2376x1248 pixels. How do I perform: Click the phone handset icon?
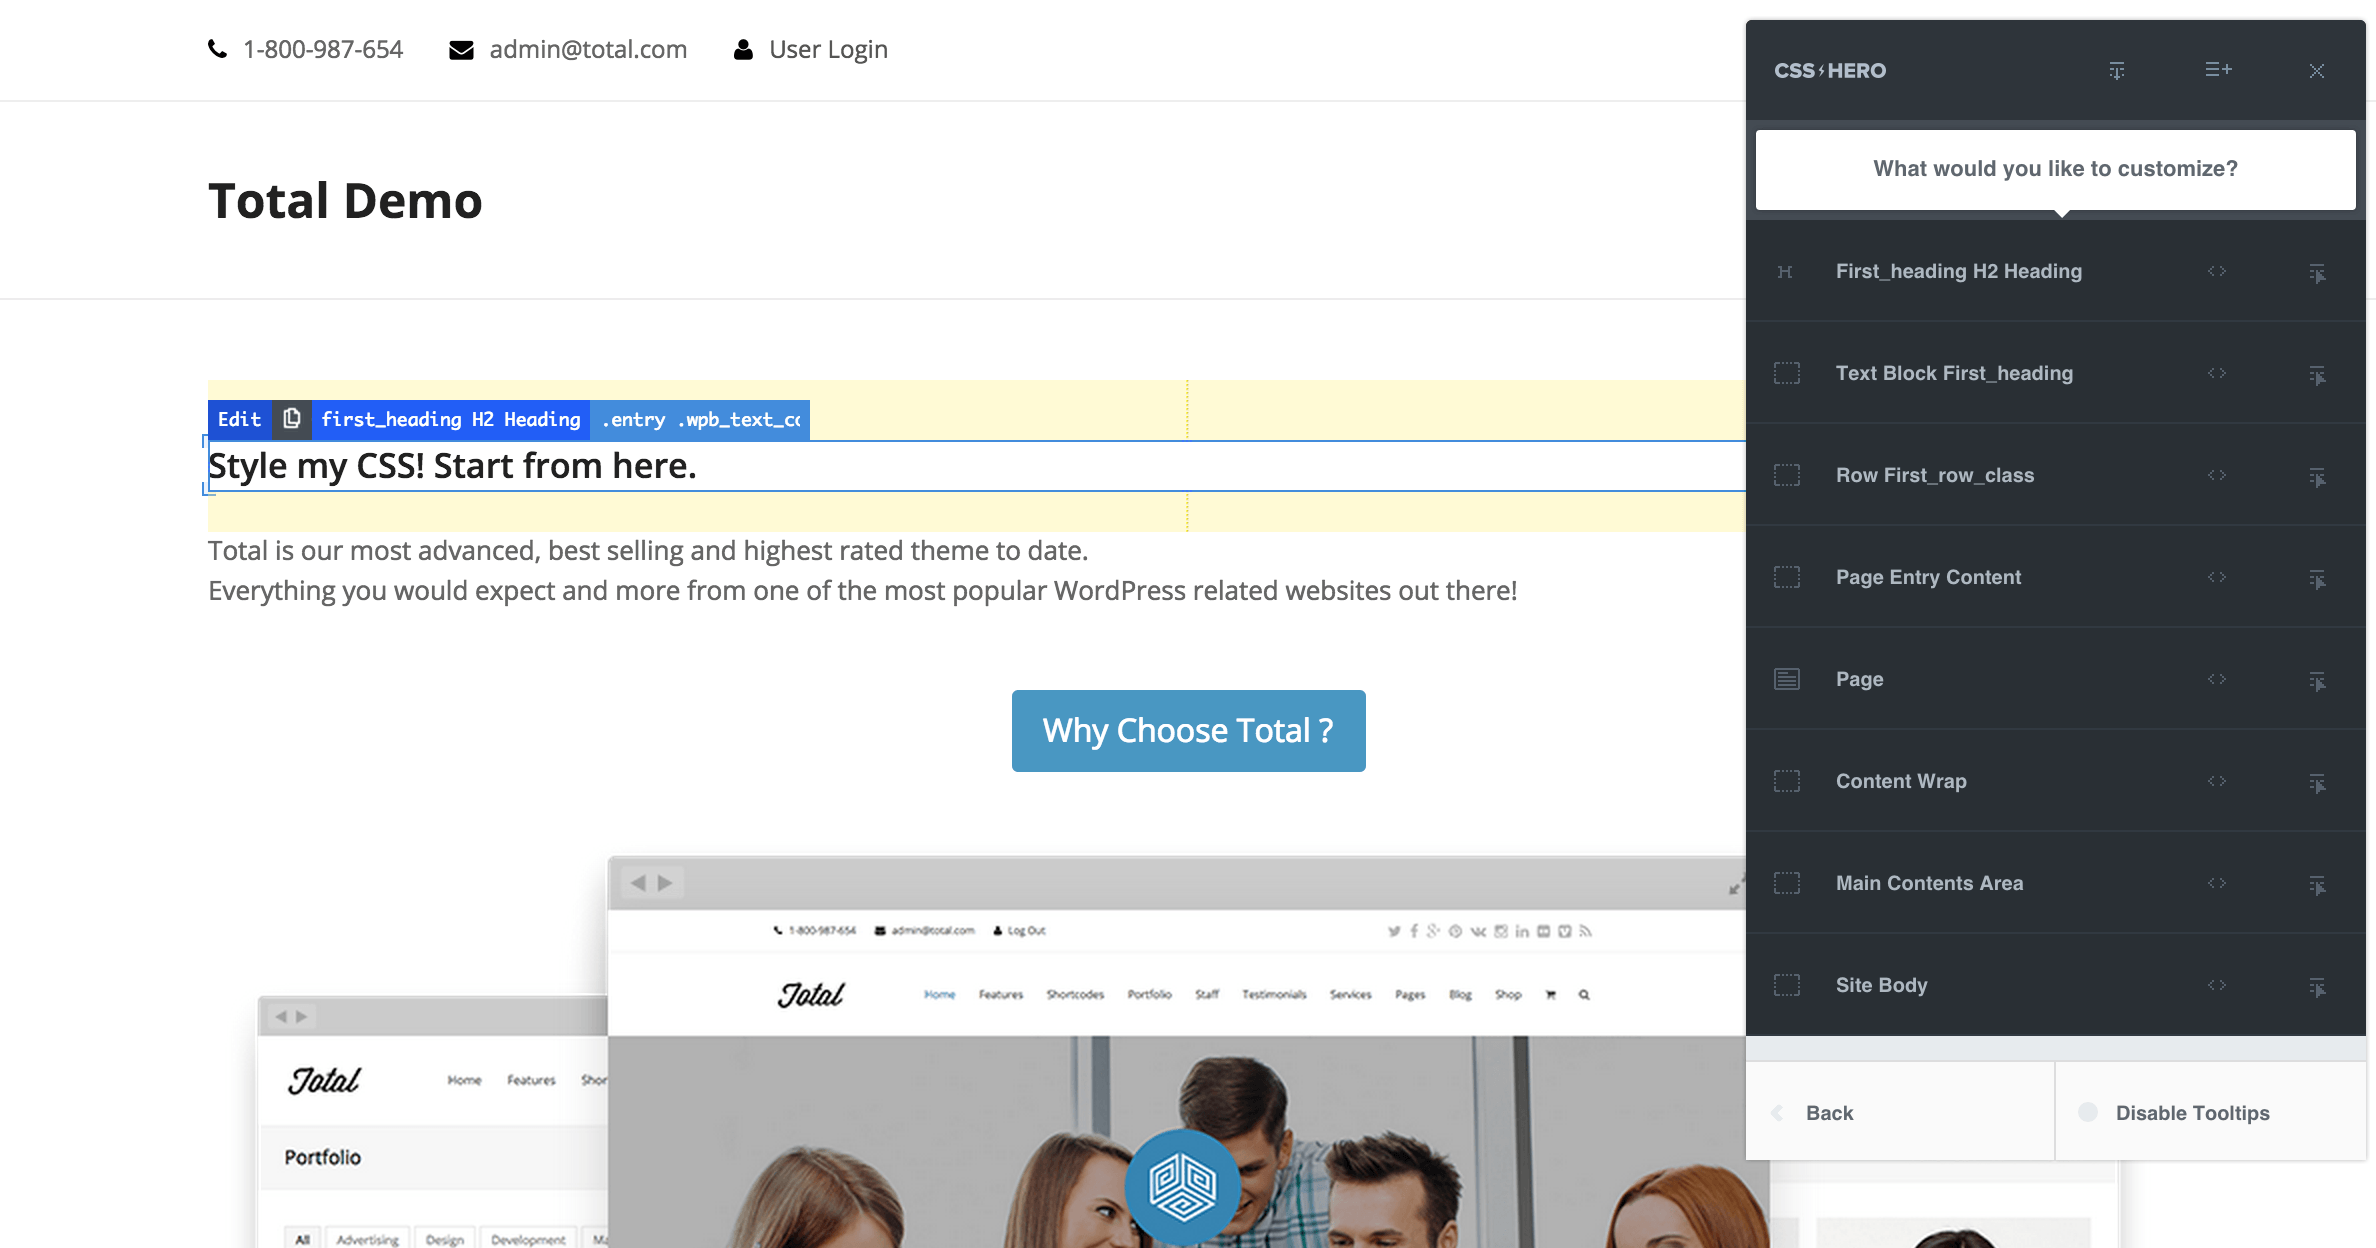[217, 49]
